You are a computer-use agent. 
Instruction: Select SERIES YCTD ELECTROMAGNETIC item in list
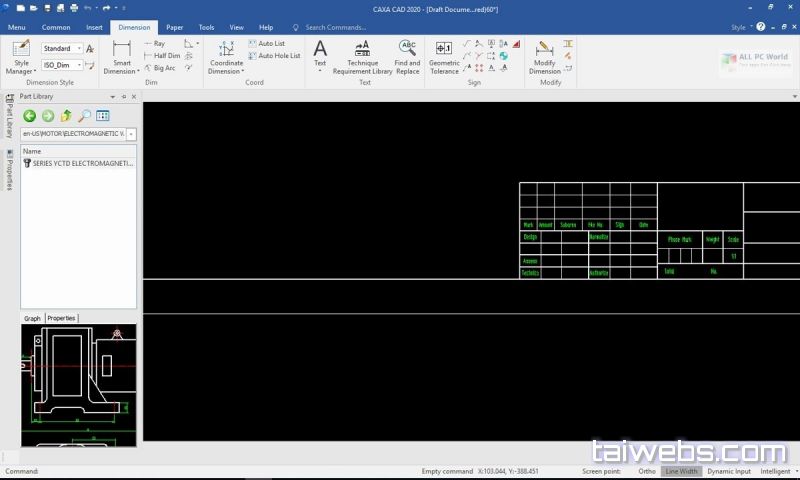point(82,163)
